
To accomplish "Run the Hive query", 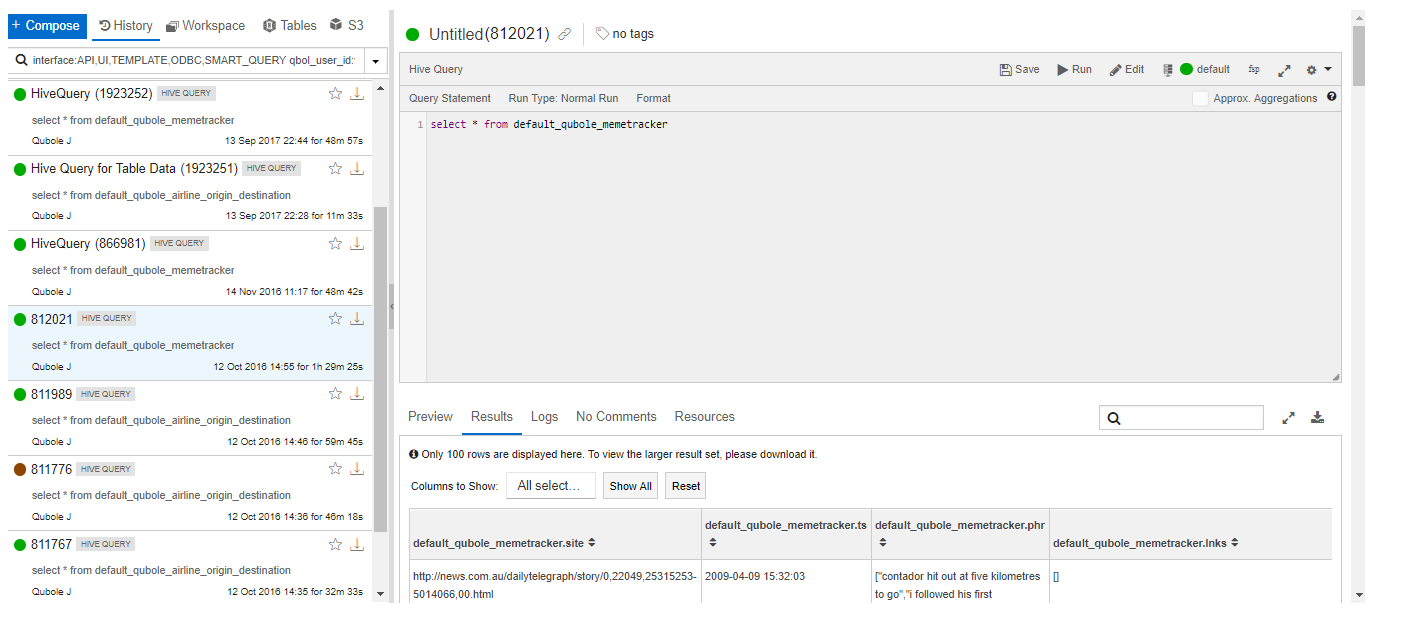I will tap(1075, 70).
